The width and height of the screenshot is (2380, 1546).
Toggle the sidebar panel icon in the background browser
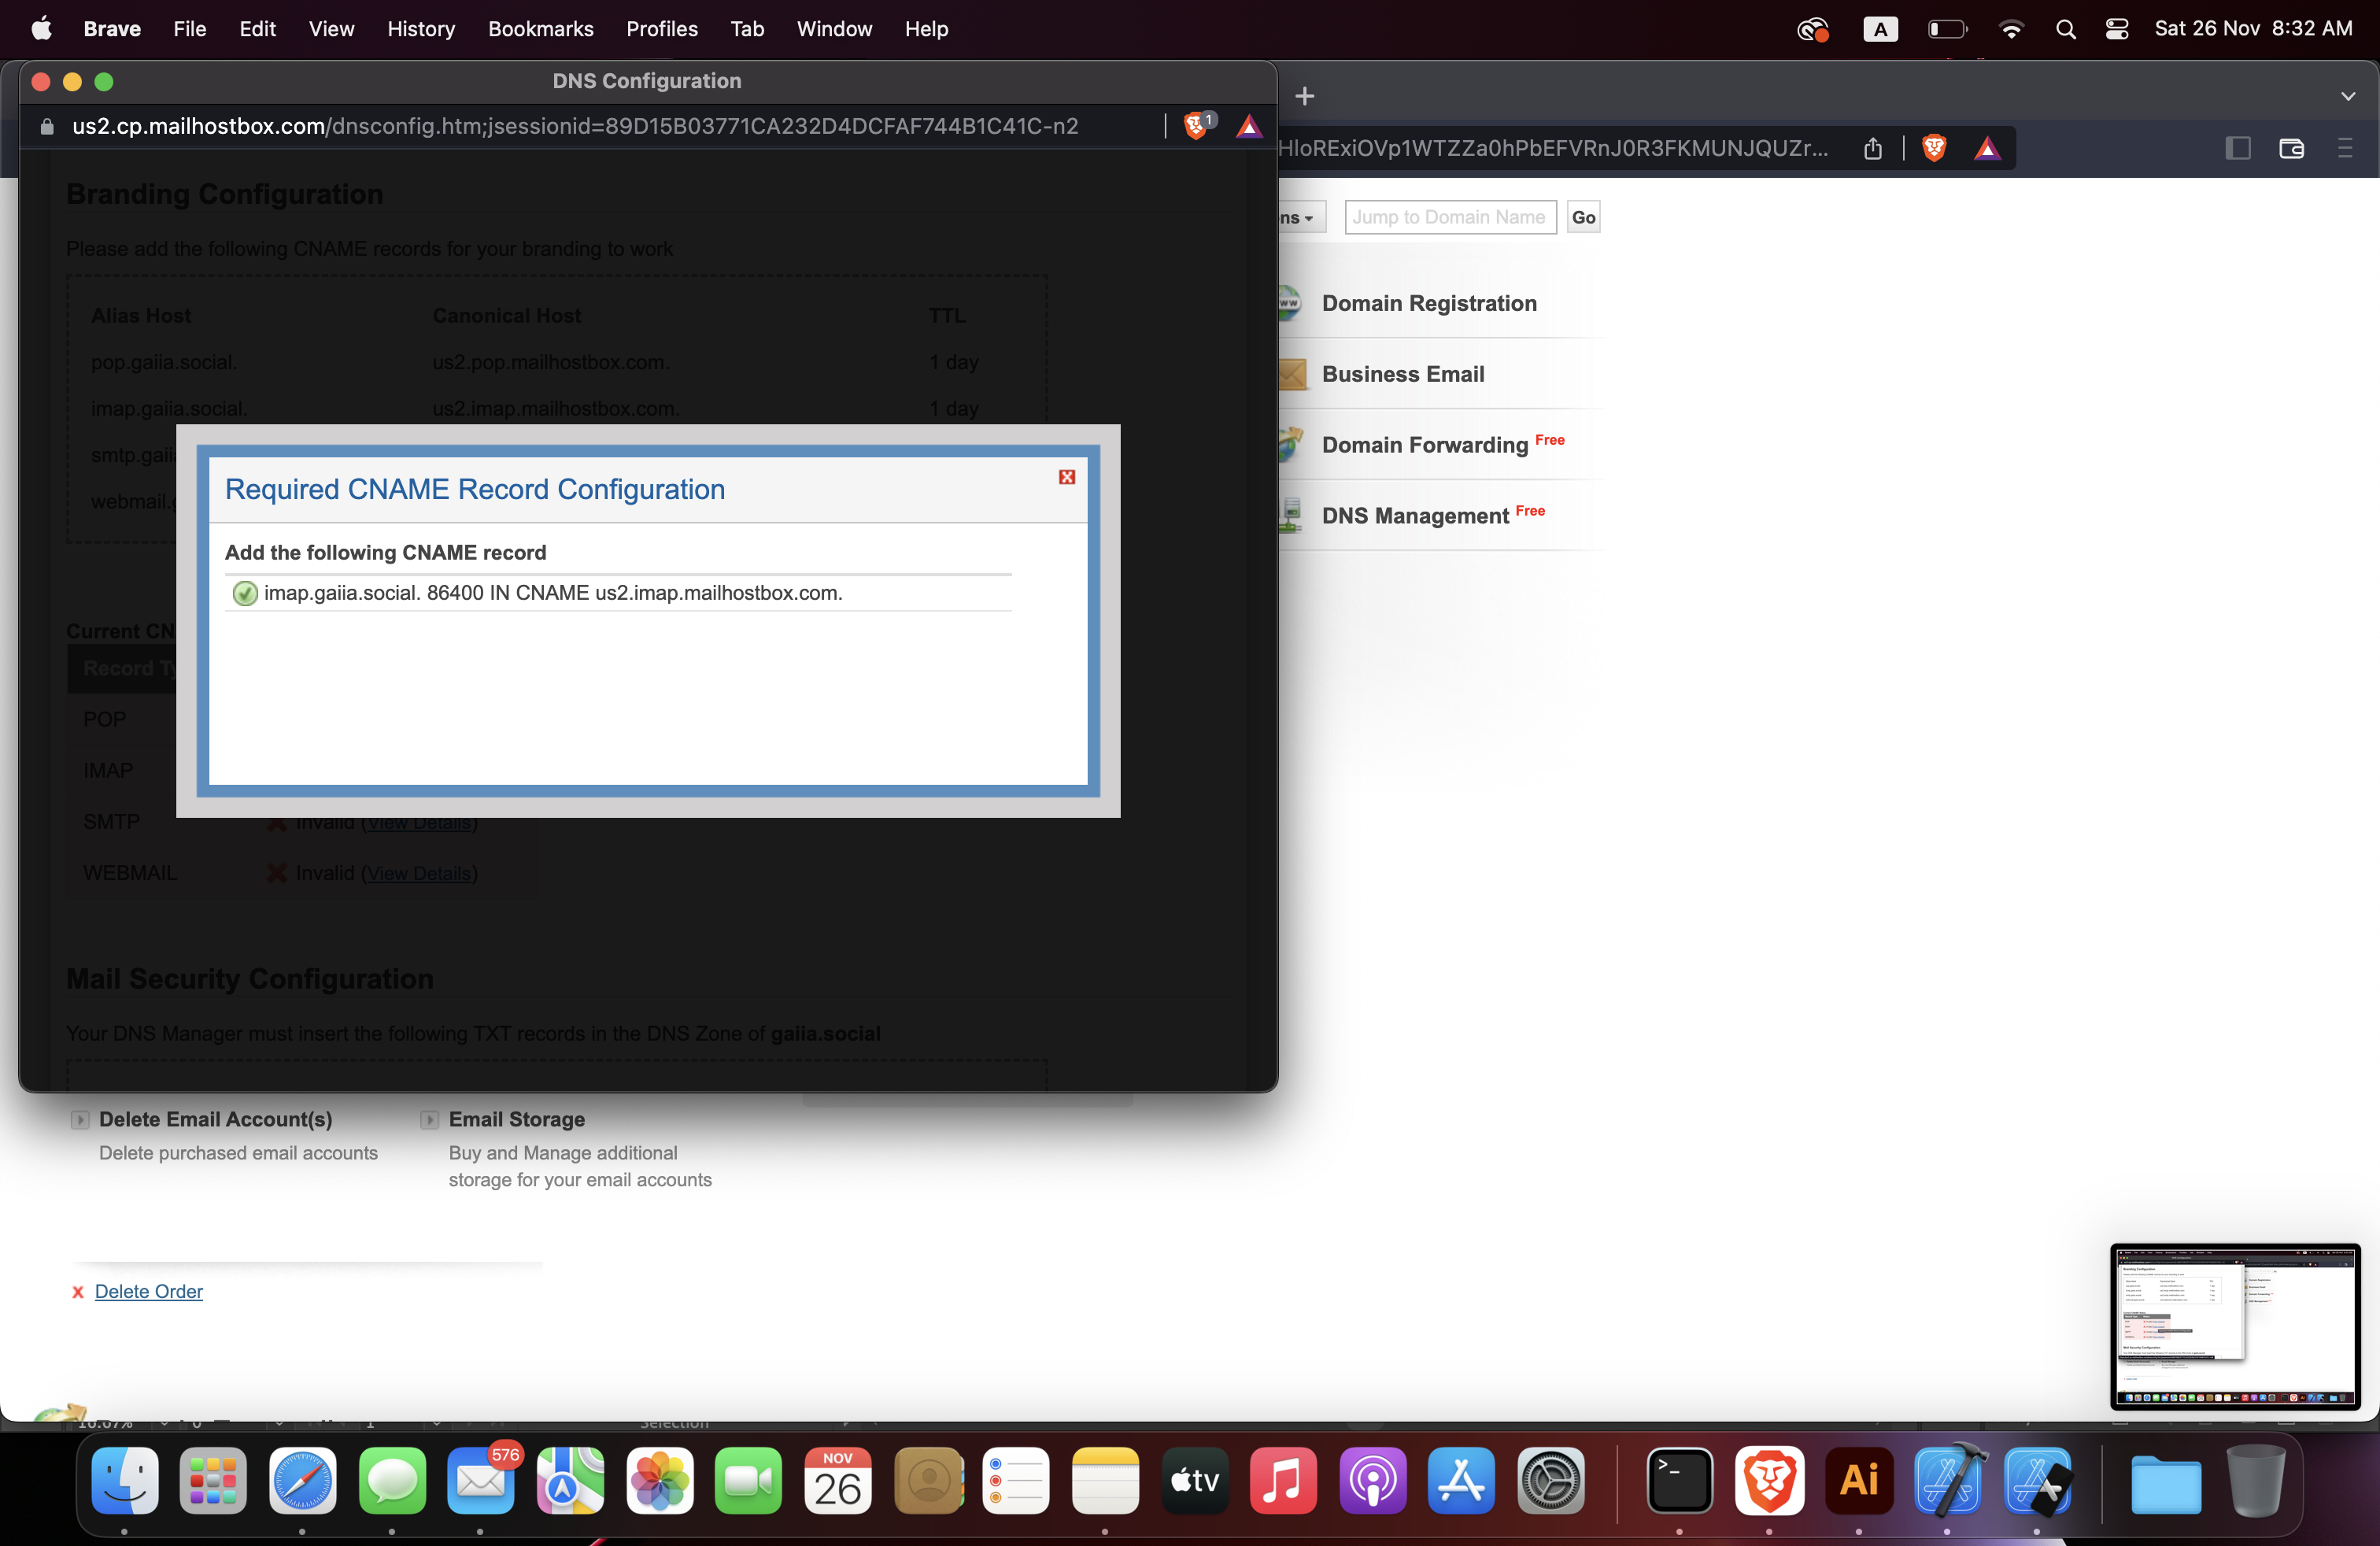point(2238,149)
